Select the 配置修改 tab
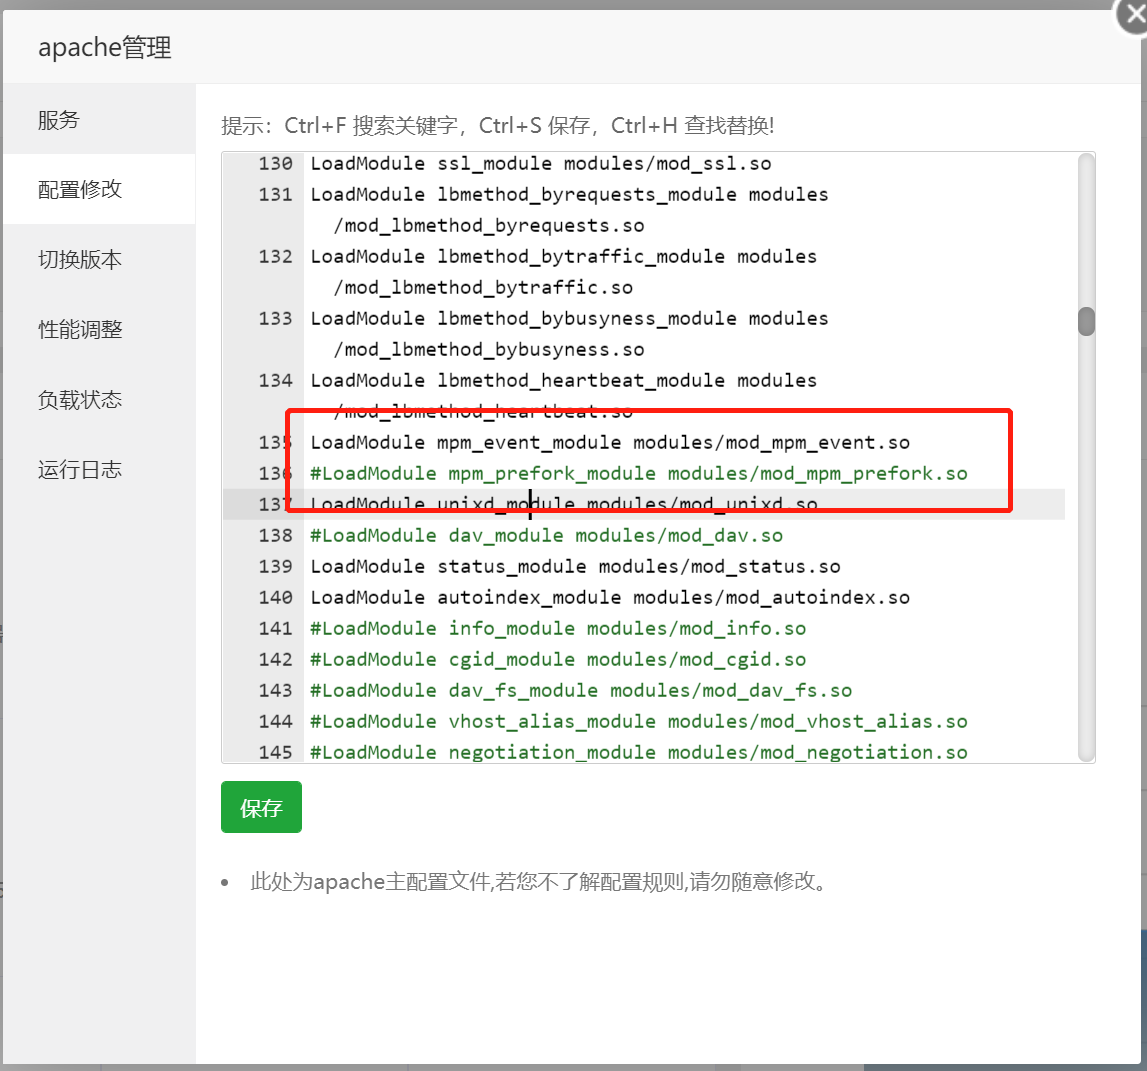This screenshot has height=1071, width=1147. point(99,189)
